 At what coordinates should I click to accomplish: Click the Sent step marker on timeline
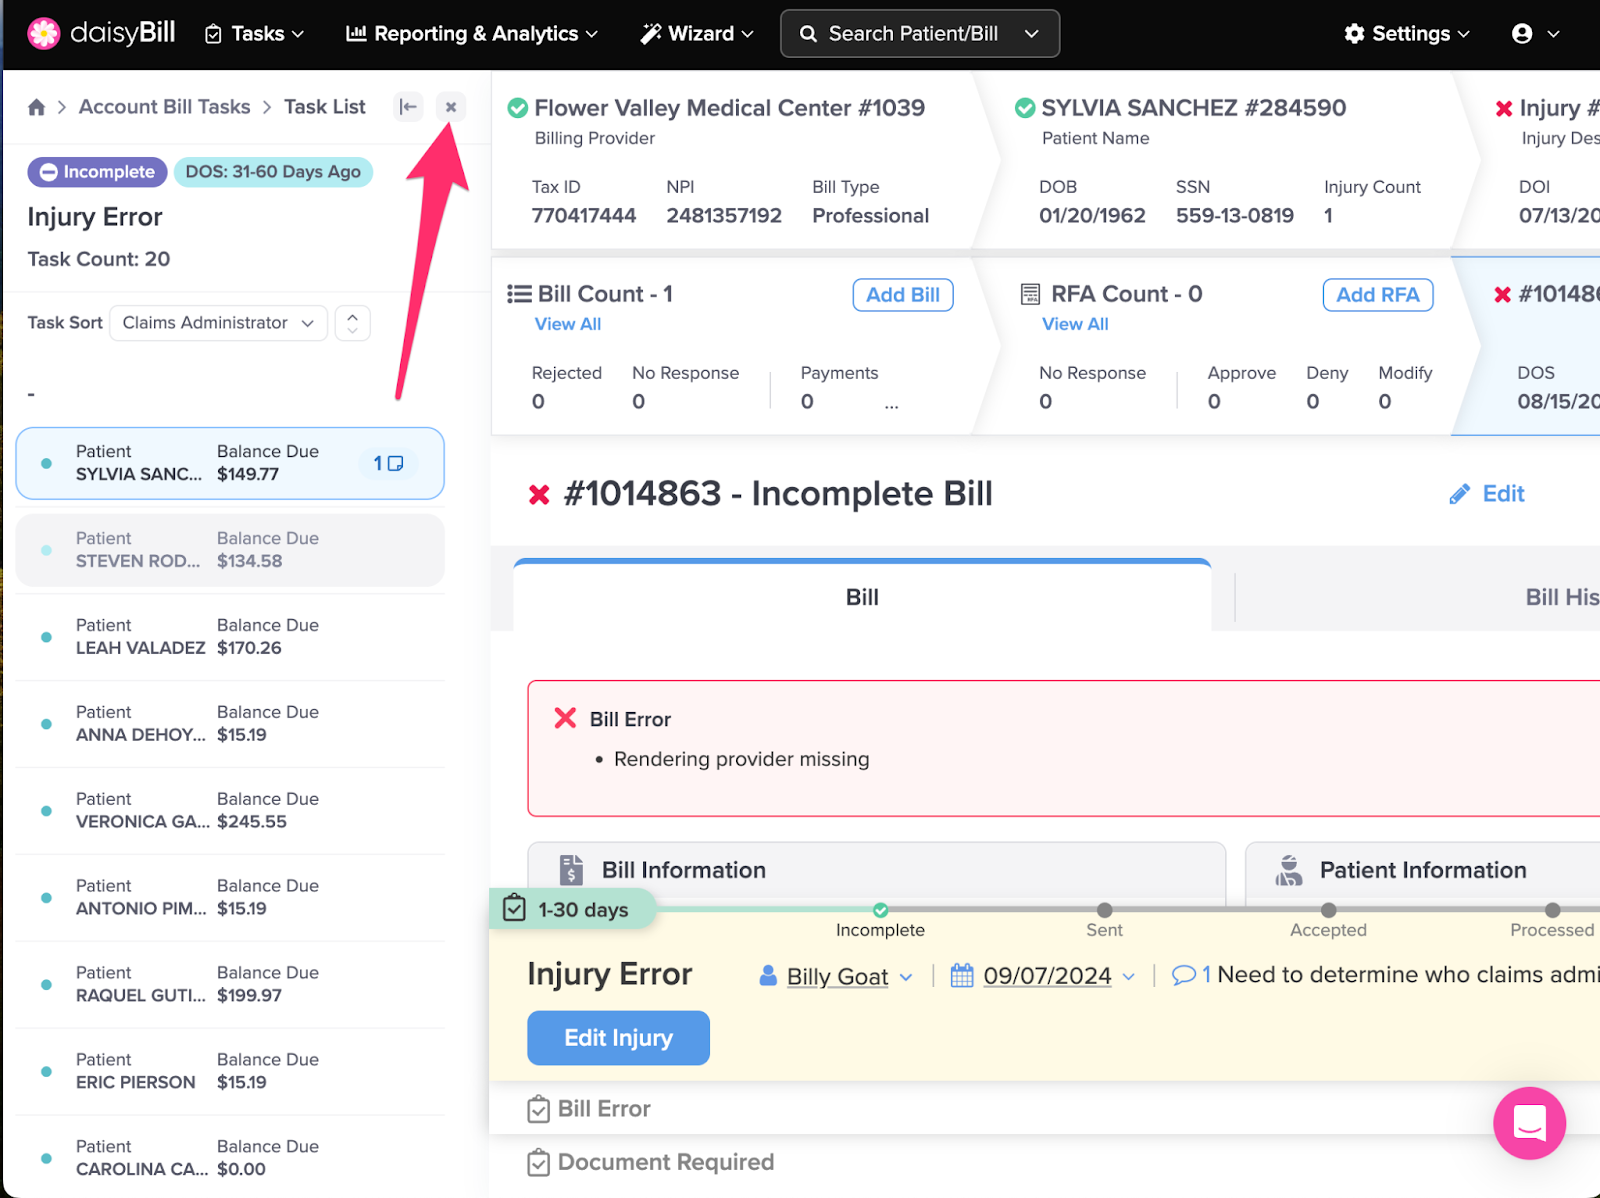[1104, 910]
